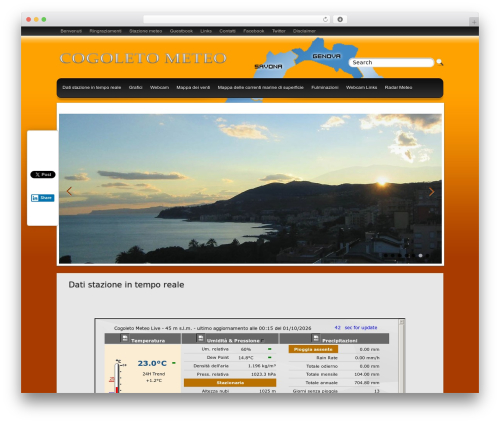Screen dimensions: 500x423
Task: Click the Densità dell'aria row label
Action: 211,366
